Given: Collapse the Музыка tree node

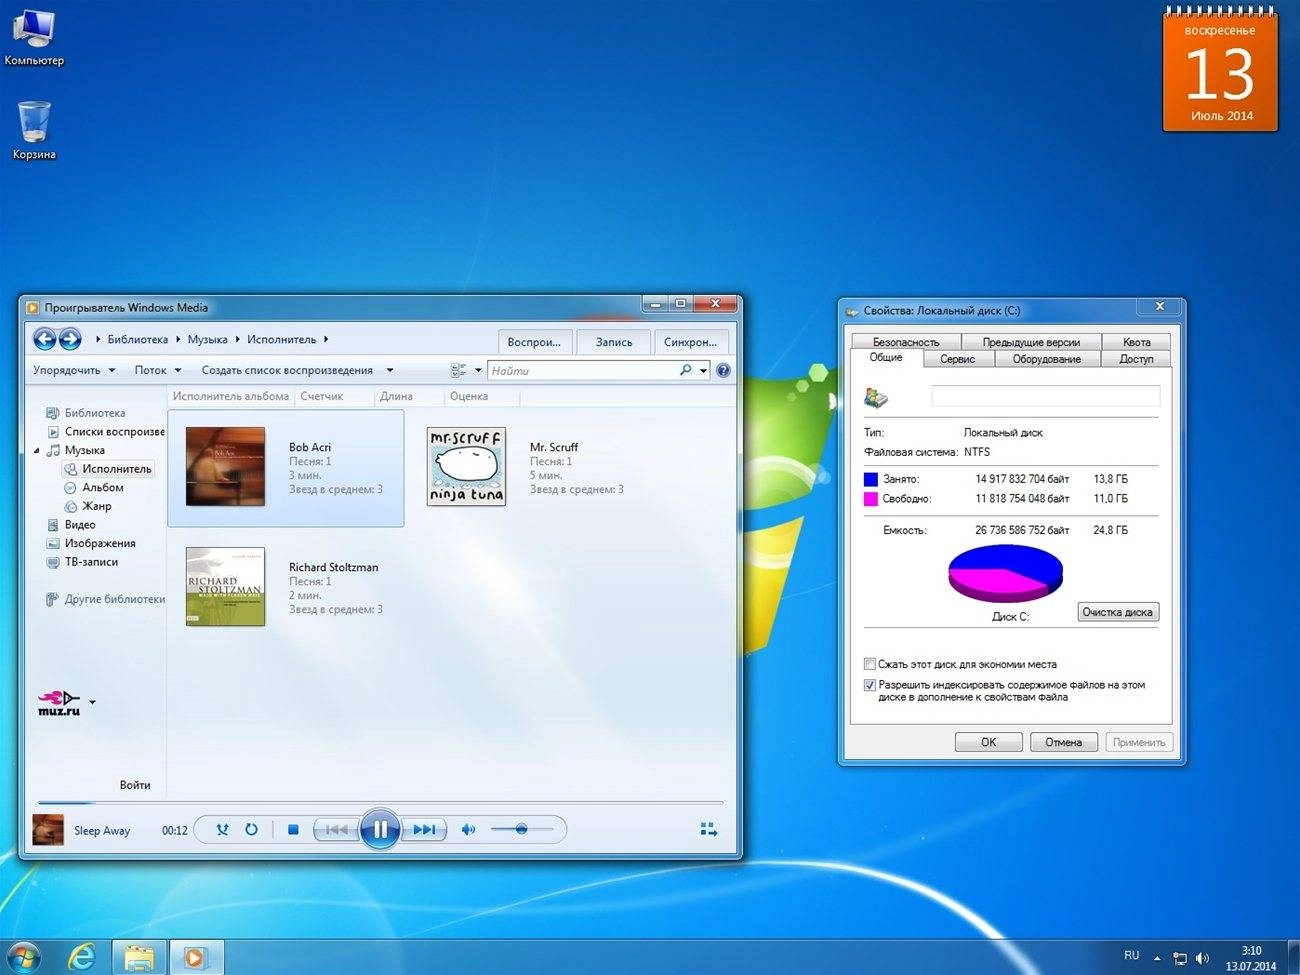Looking at the screenshot, I should [37, 451].
